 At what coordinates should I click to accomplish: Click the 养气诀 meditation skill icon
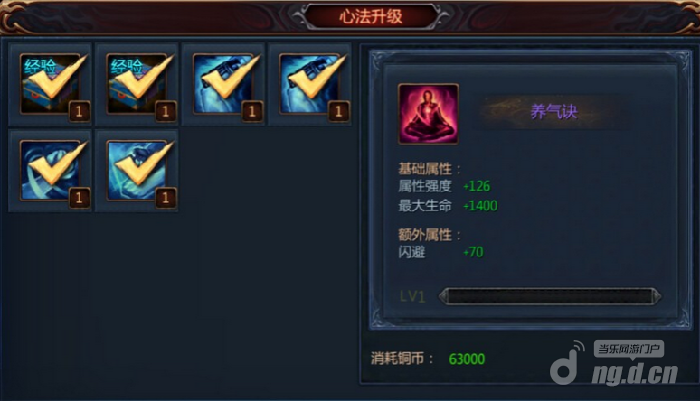click(428, 114)
